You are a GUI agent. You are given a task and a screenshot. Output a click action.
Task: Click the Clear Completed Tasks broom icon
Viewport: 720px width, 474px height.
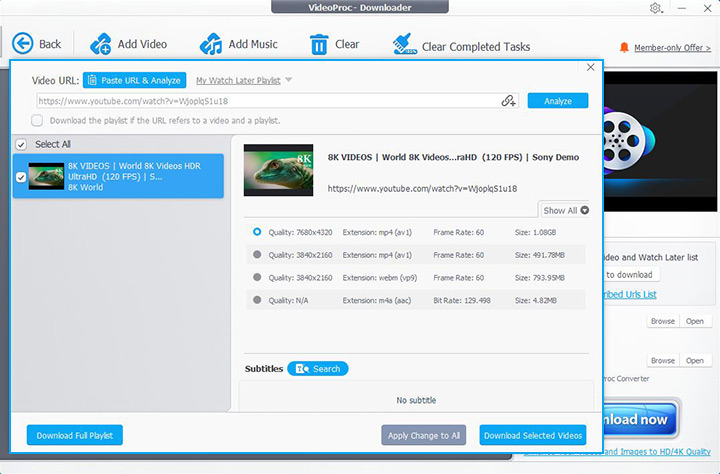click(405, 44)
